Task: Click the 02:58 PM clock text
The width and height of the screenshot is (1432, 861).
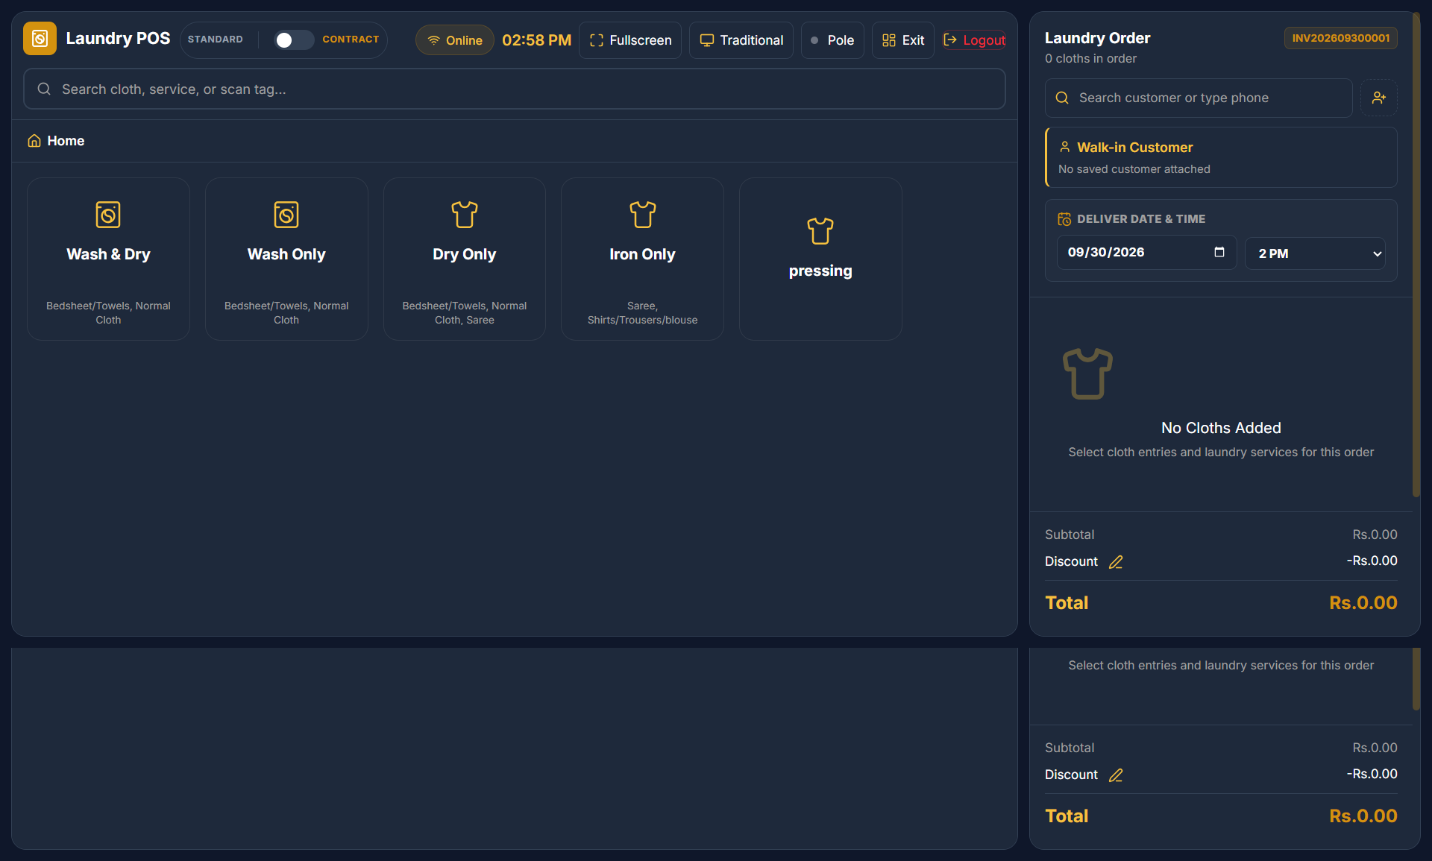Action: tap(537, 40)
